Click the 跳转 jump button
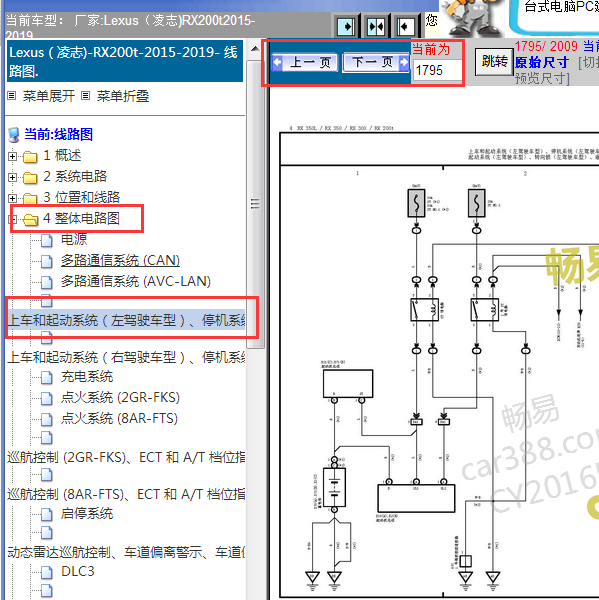 coord(495,61)
